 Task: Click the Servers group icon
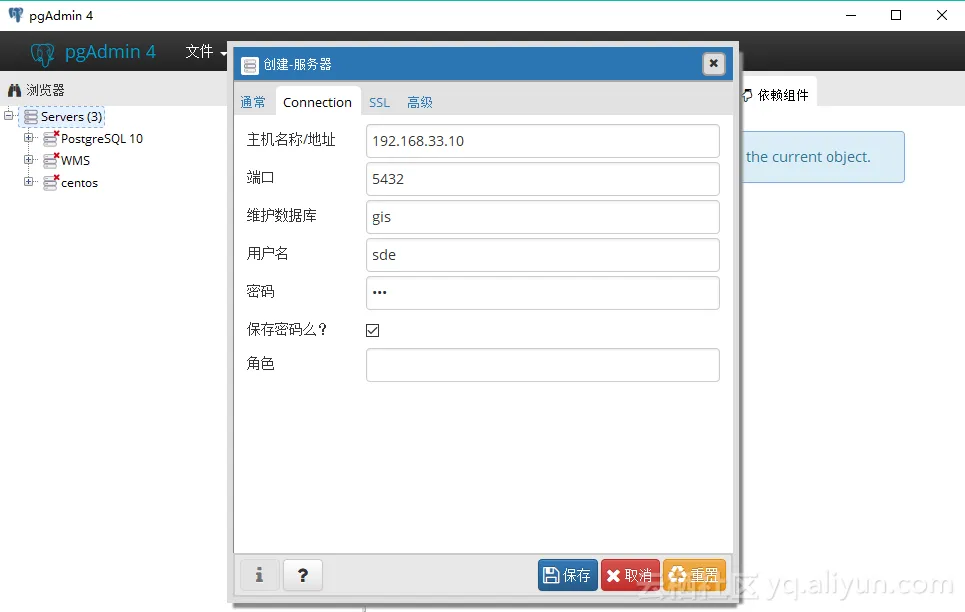[x=31, y=117]
